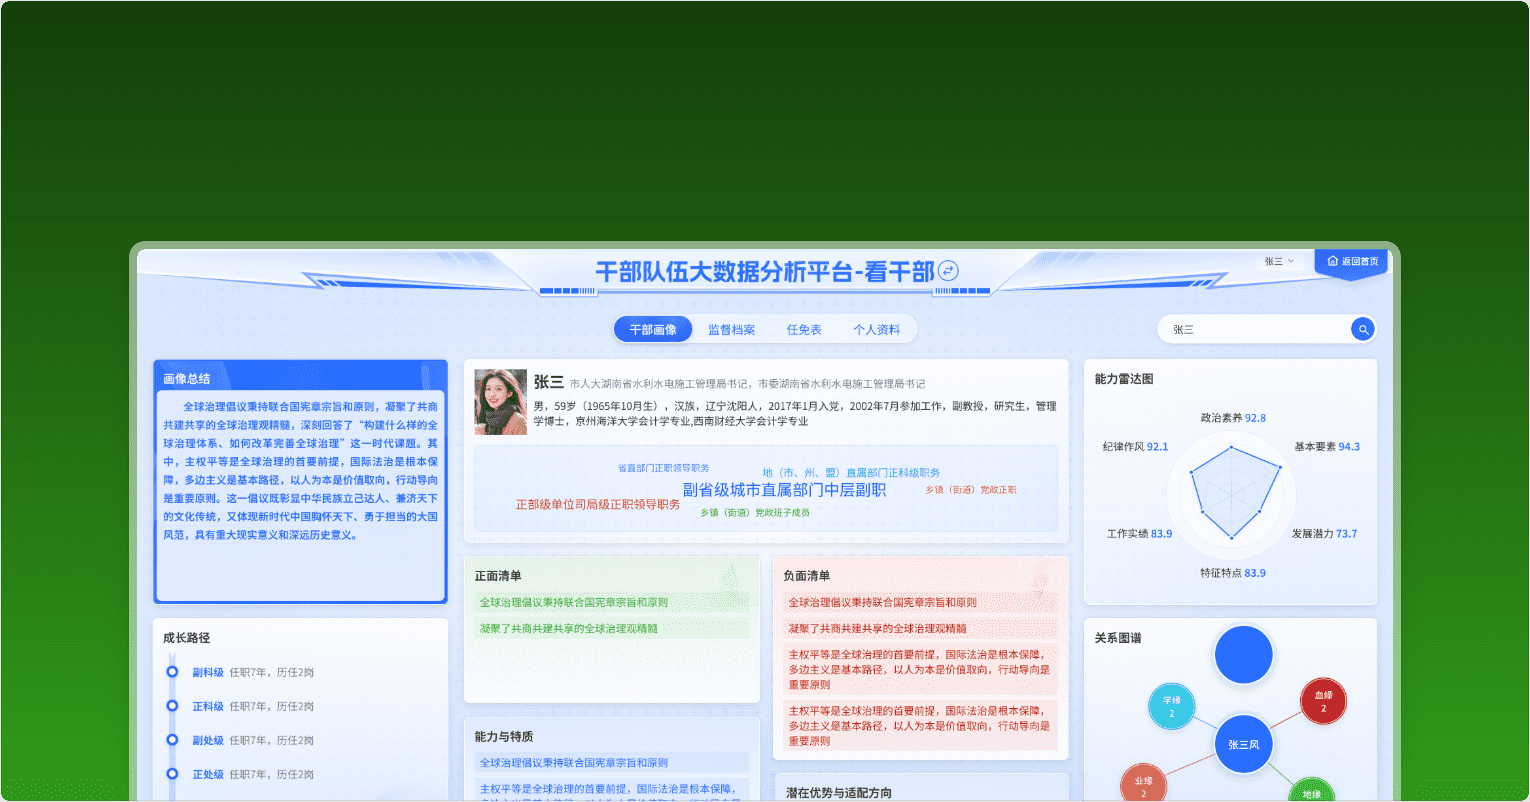Click the 学缘 relationship node
The image size is (1530, 802).
1171,707
